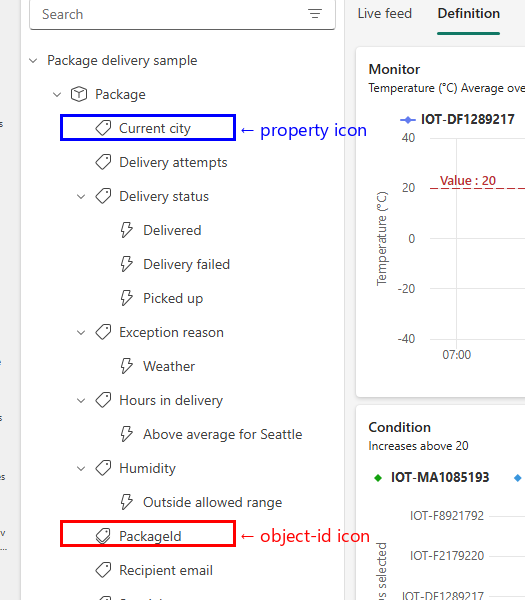Open the Definition tab
The height and width of the screenshot is (600, 525).
point(469,14)
